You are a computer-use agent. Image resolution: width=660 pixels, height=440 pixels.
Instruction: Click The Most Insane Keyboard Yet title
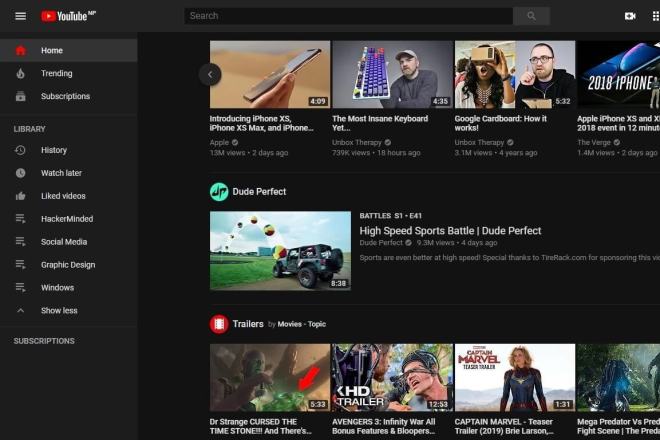380,123
